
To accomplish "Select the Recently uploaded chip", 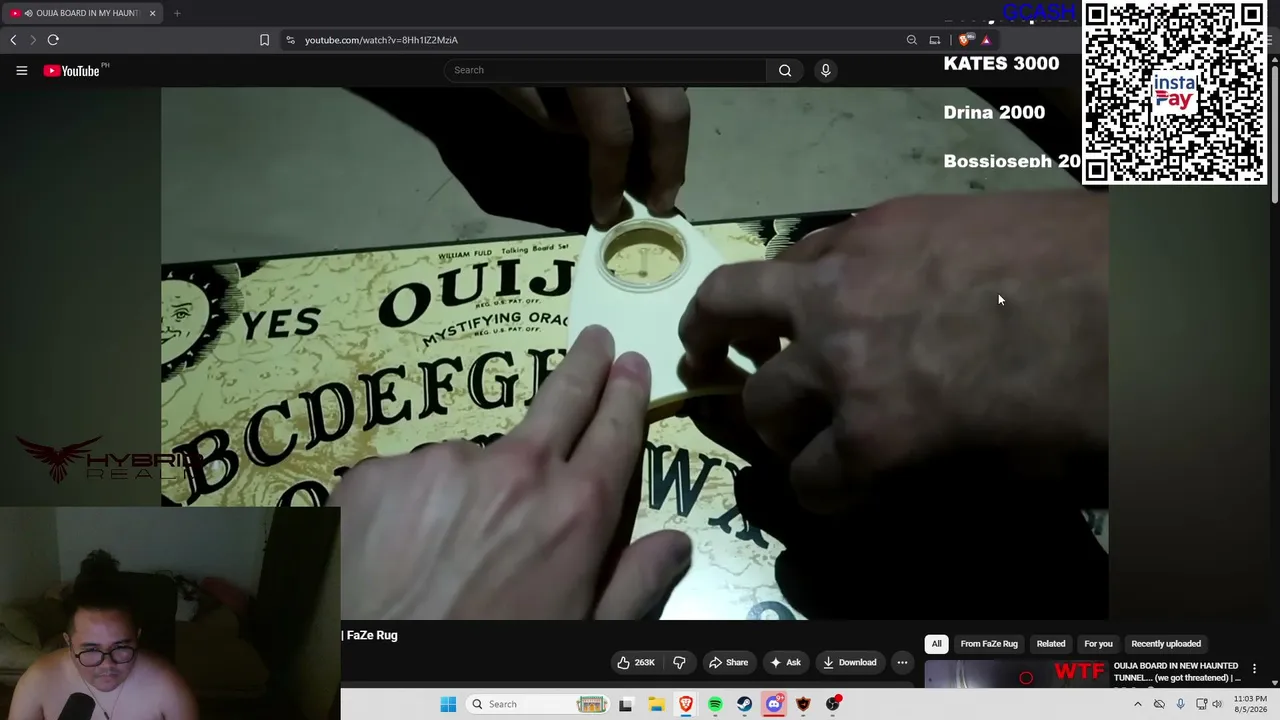I will 1166,644.
